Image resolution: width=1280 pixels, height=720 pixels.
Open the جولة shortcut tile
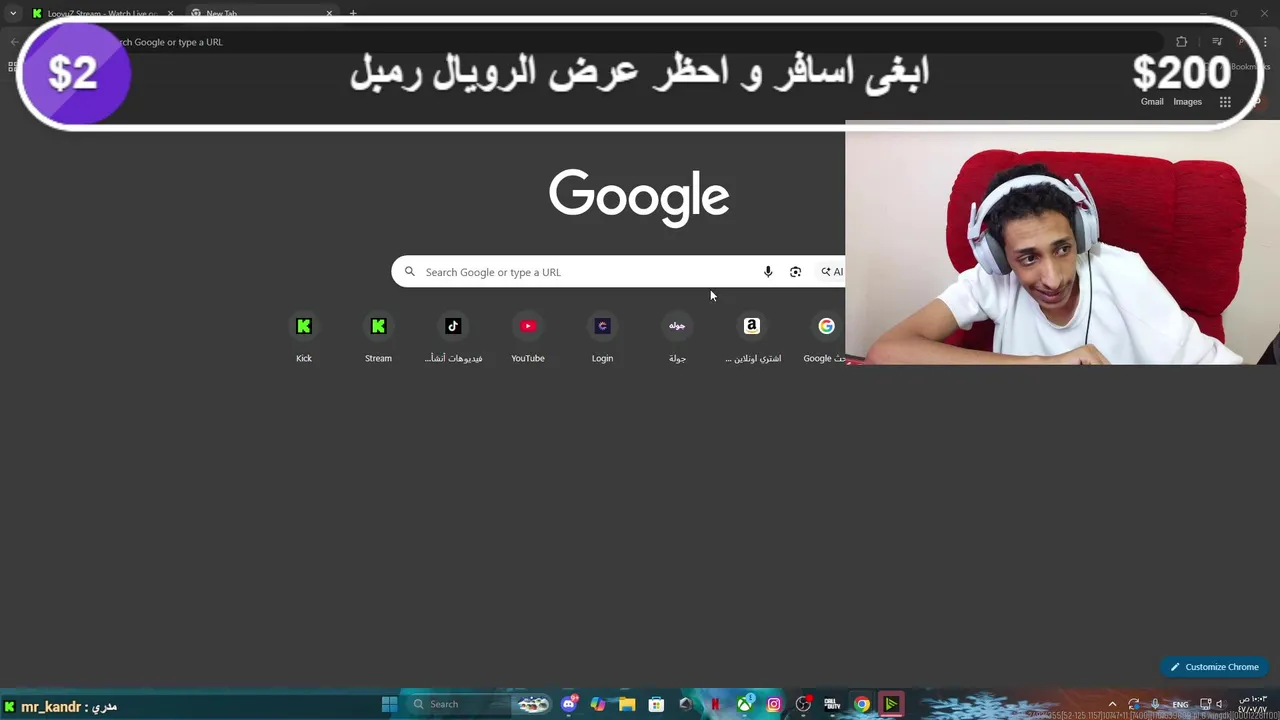pyautogui.click(x=677, y=338)
